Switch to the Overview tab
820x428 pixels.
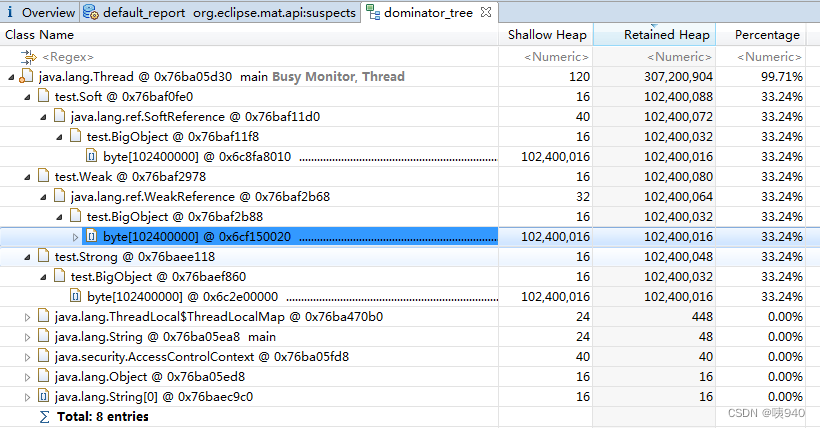tap(40, 12)
